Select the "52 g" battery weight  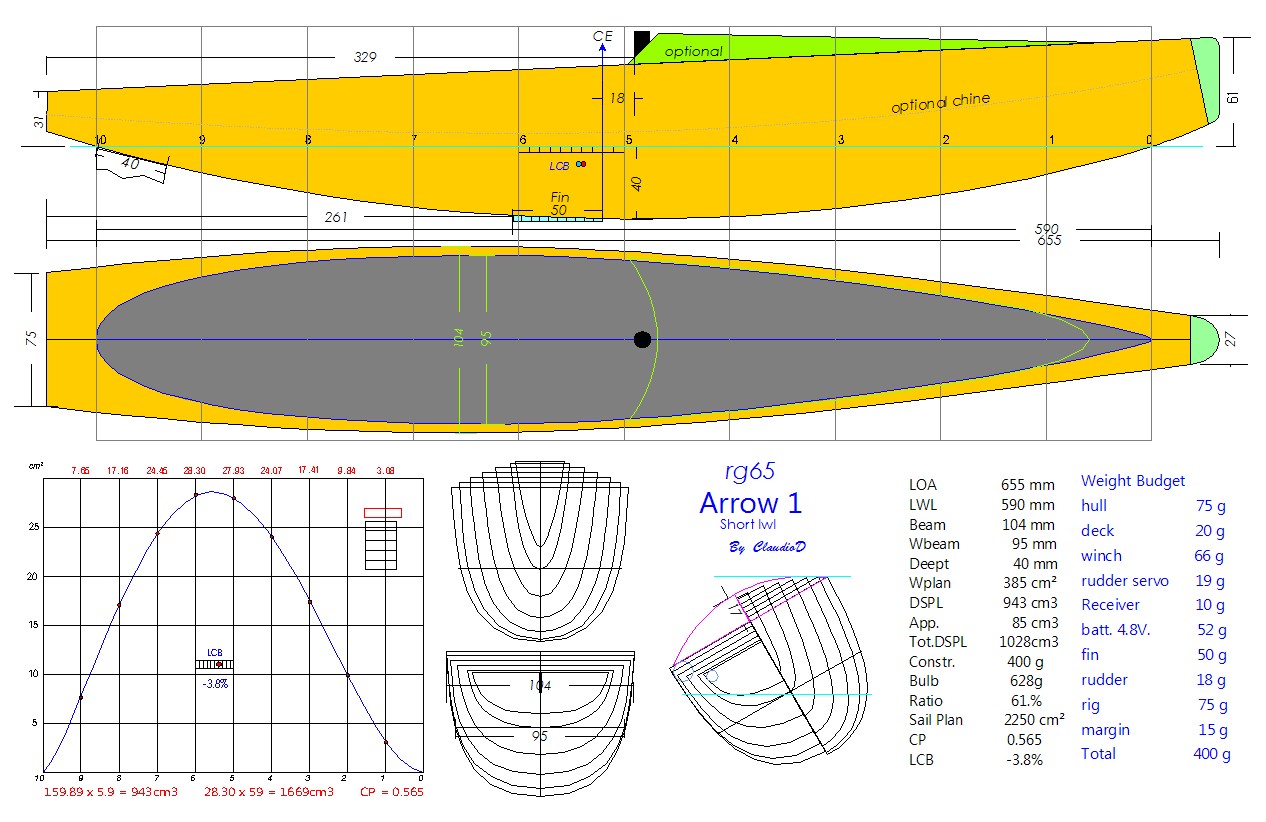pyautogui.click(x=1211, y=630)
